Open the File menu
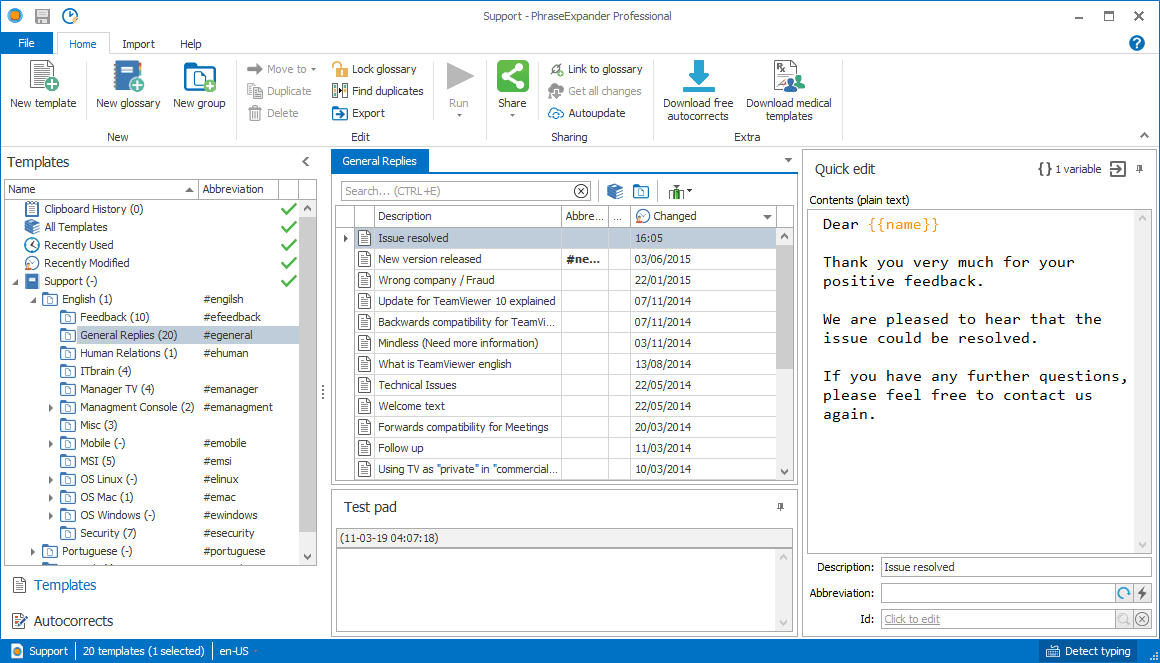This screenshot has width=1160, height=663. click(x=27, y=43)
